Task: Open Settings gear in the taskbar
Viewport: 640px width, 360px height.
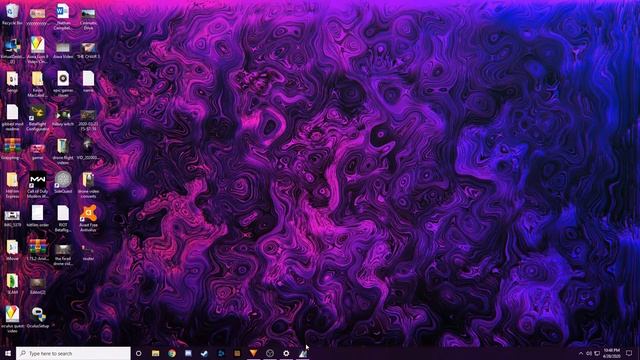Action: pos(286,353)
